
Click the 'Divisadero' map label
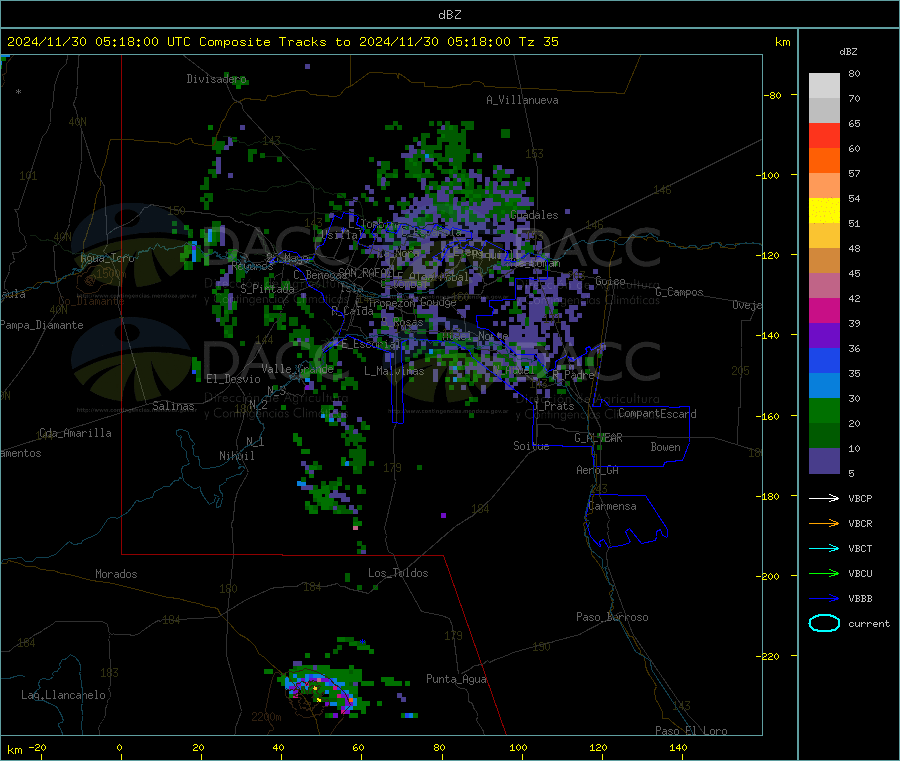point(216,79)
